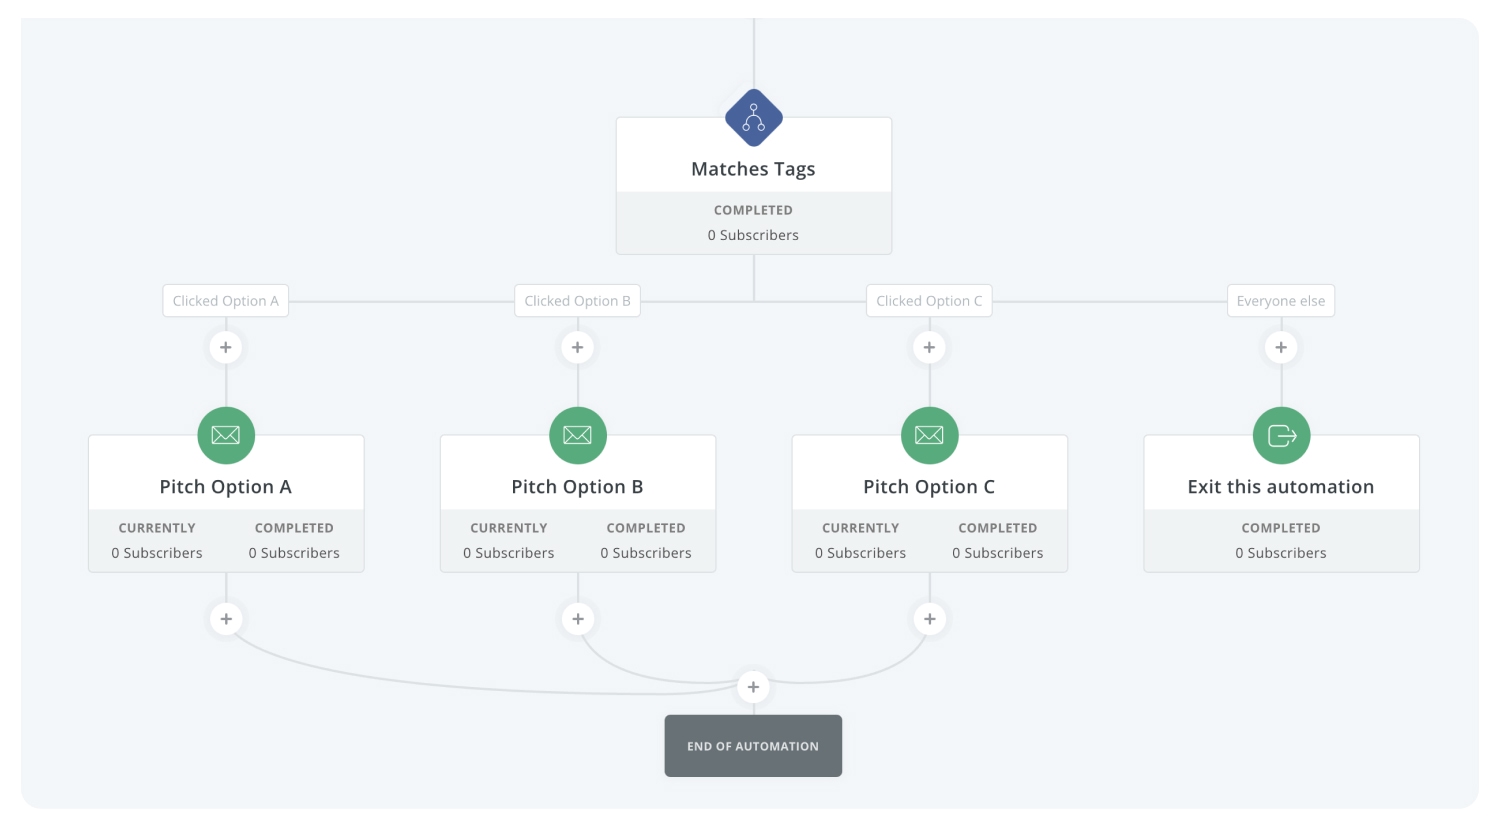Image resolution: width=1500 pixels, height=828 pixels.
Task: Click the blue Matches Tags condition icon
Action: (x=753, y=118)
